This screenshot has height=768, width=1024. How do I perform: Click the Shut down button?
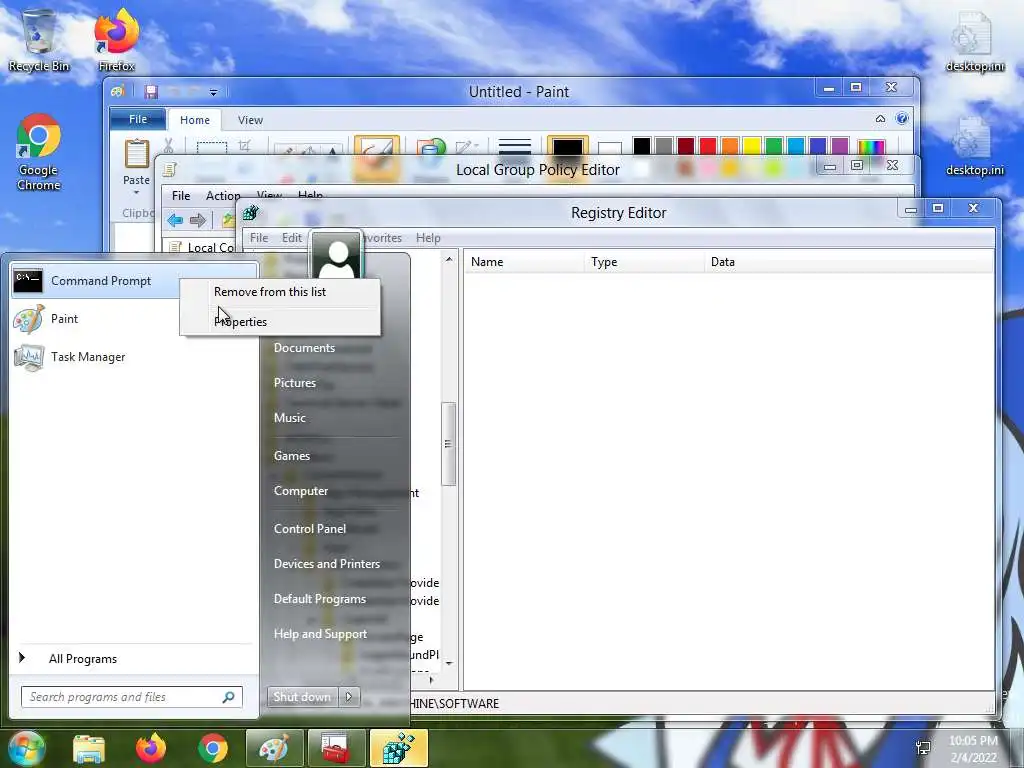302,697
